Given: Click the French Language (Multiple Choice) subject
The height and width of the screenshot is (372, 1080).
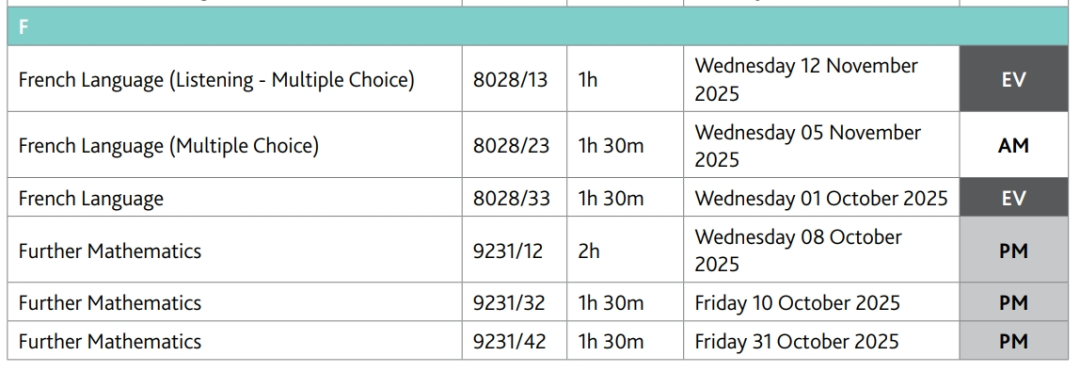Looking at the screenshot, I should [169, 146].
